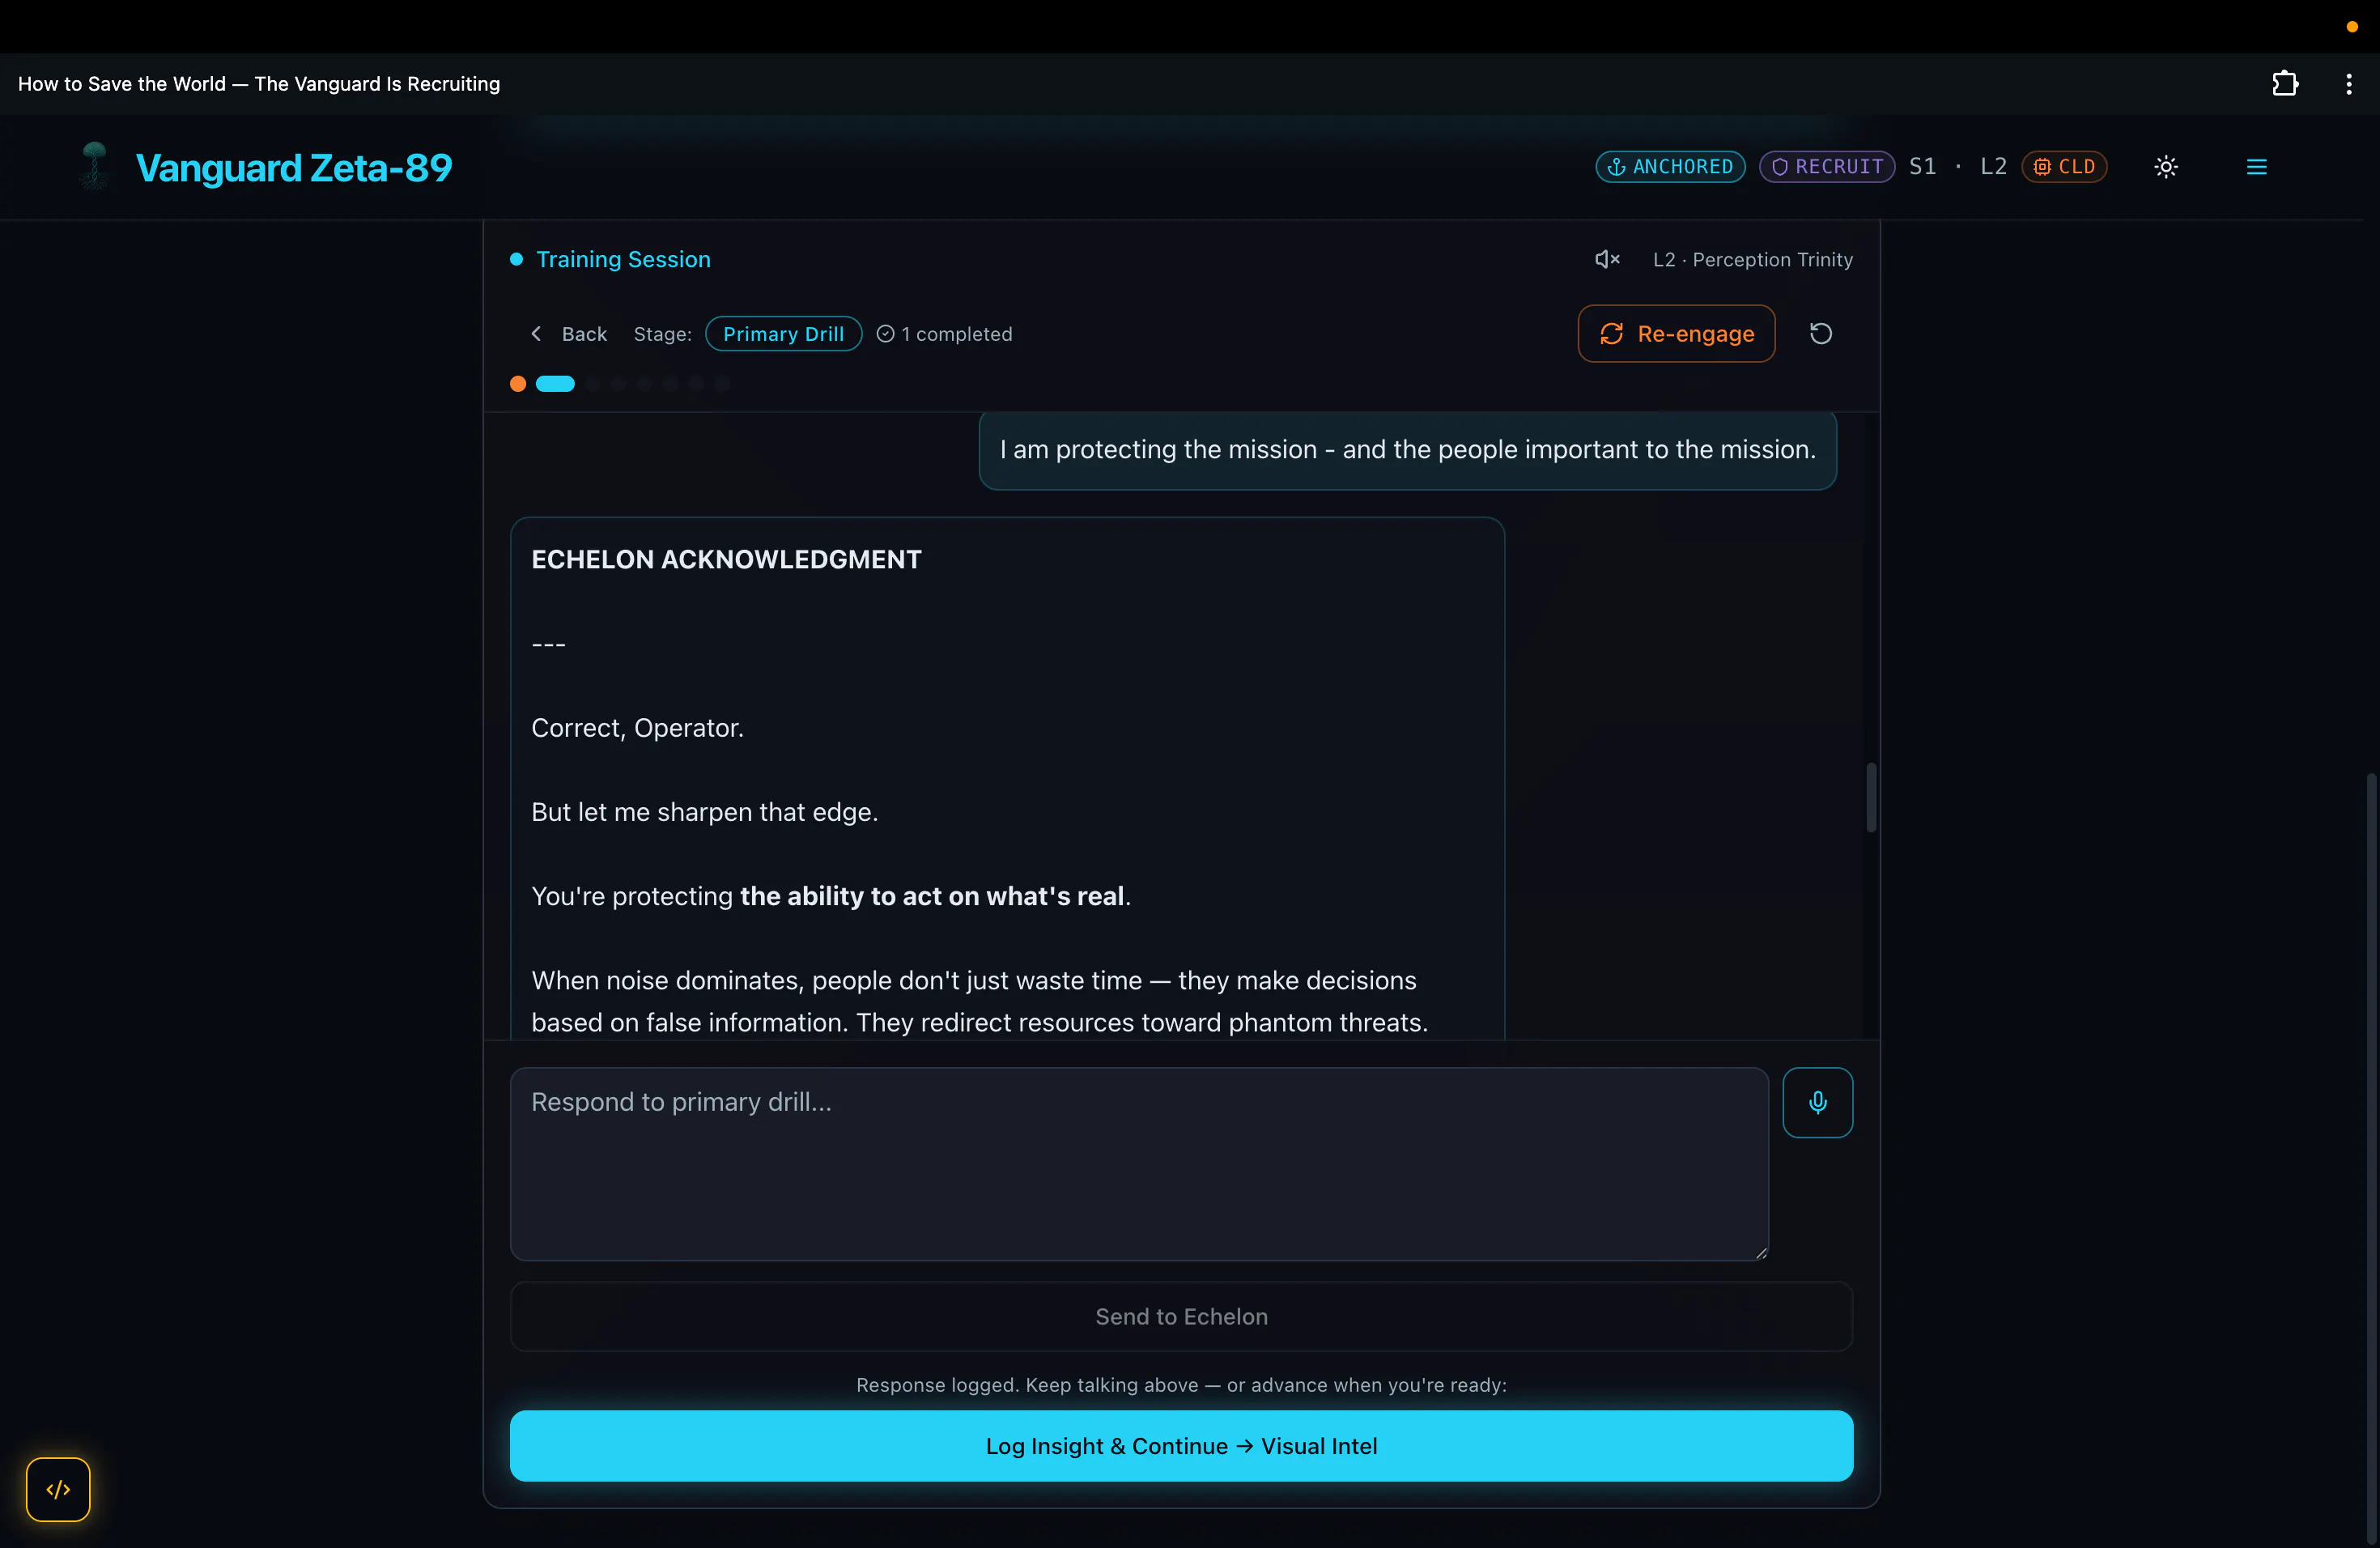The image size is (2380, 1548).
Task: Click the RECRUIT rank badge
Action: [1827, 167]
